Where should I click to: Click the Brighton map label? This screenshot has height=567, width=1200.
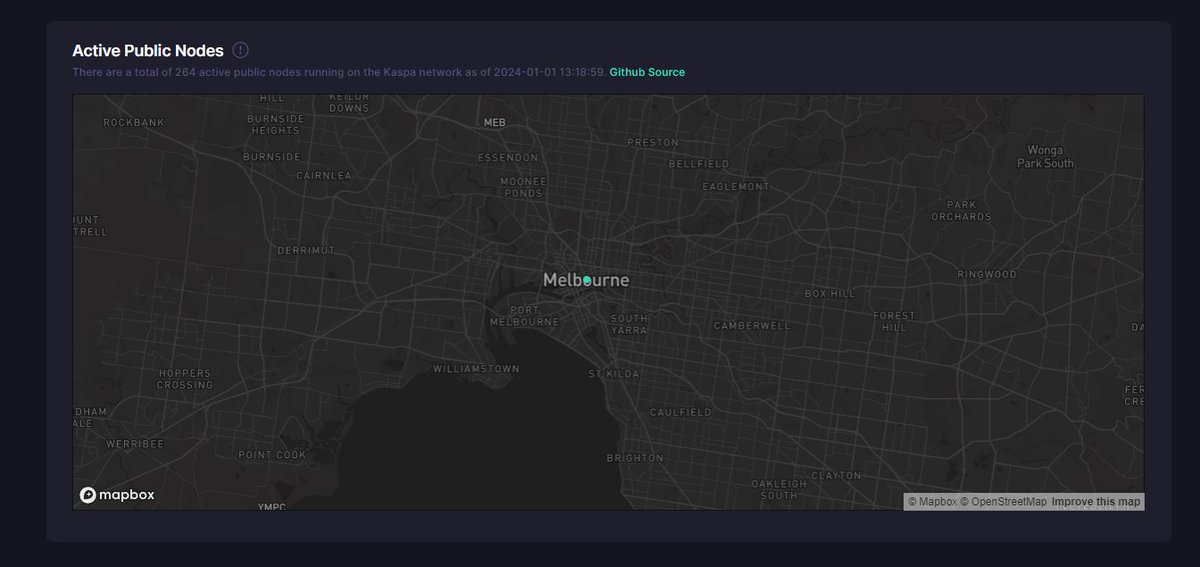634,458
